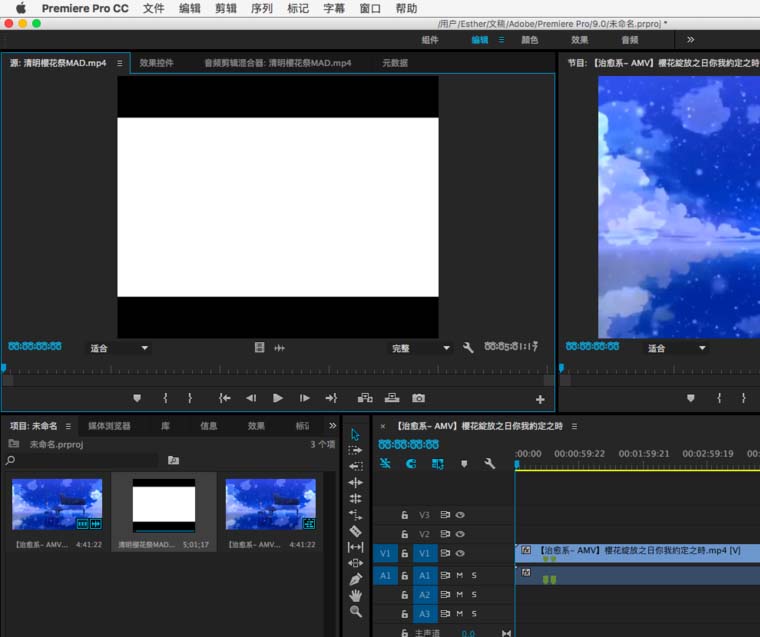This screenshot has height=637, width=760.
Task: Open the 字幕 menu
Action: point(334,8)
